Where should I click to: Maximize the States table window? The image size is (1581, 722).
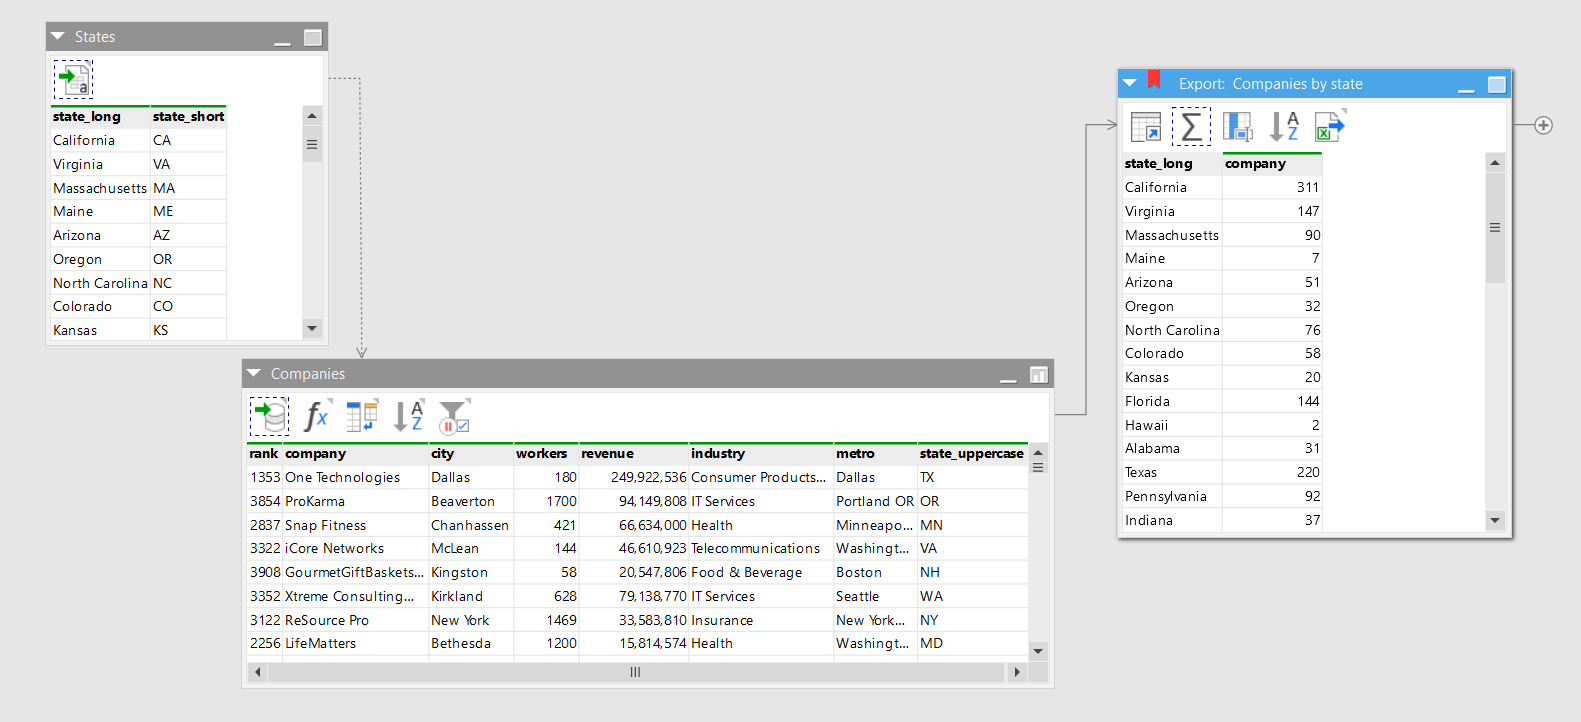(x=313, y=38)
